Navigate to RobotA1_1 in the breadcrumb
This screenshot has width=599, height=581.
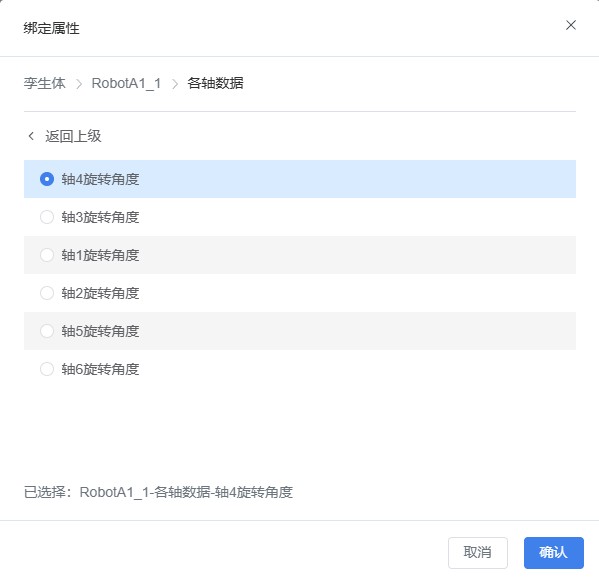coord(126,83)
